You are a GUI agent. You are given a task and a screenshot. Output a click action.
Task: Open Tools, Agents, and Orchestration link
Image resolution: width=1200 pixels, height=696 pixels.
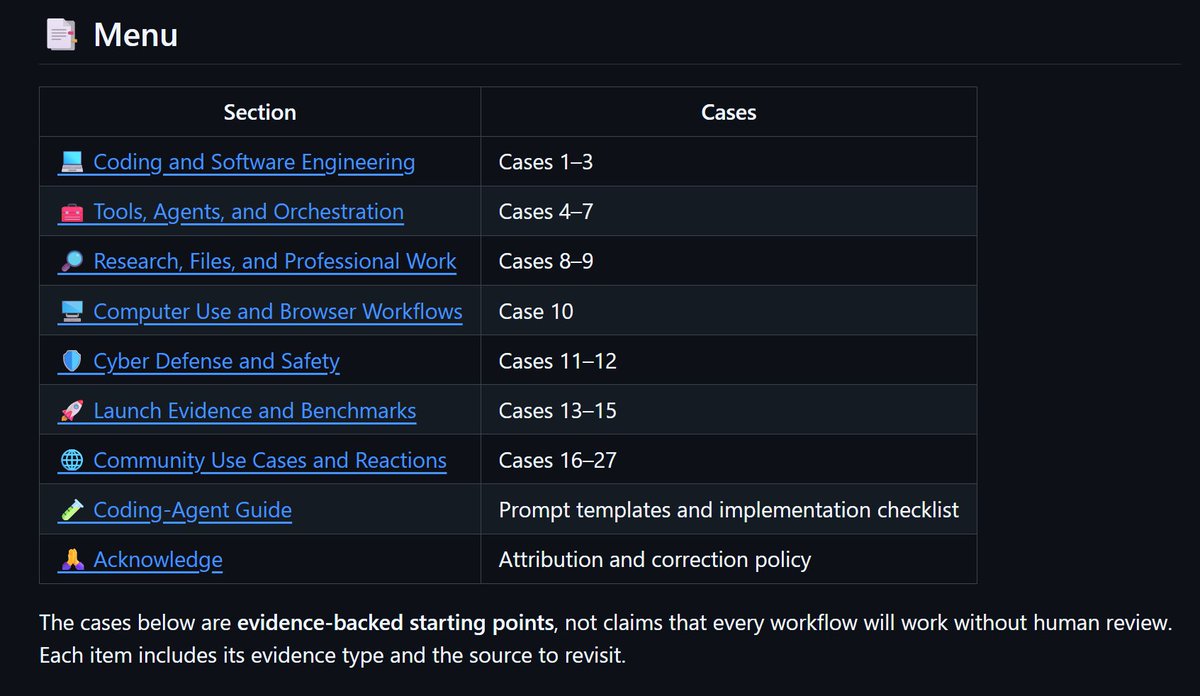[248, 212]
